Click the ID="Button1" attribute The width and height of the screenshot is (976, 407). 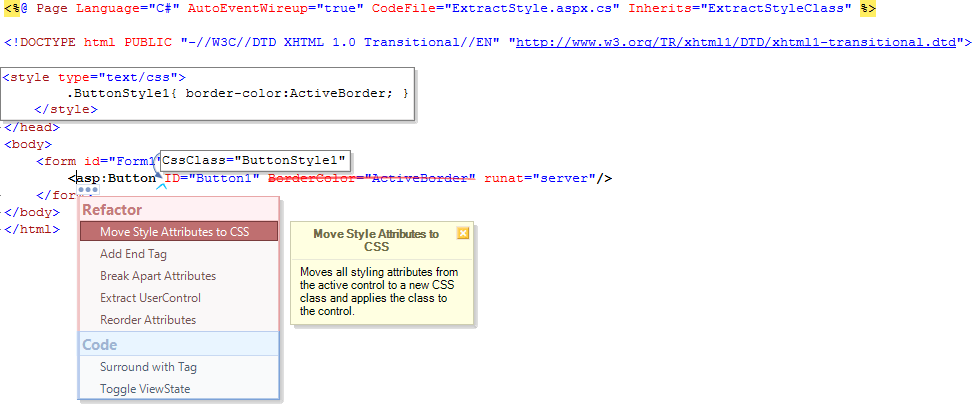coord(212,179)
